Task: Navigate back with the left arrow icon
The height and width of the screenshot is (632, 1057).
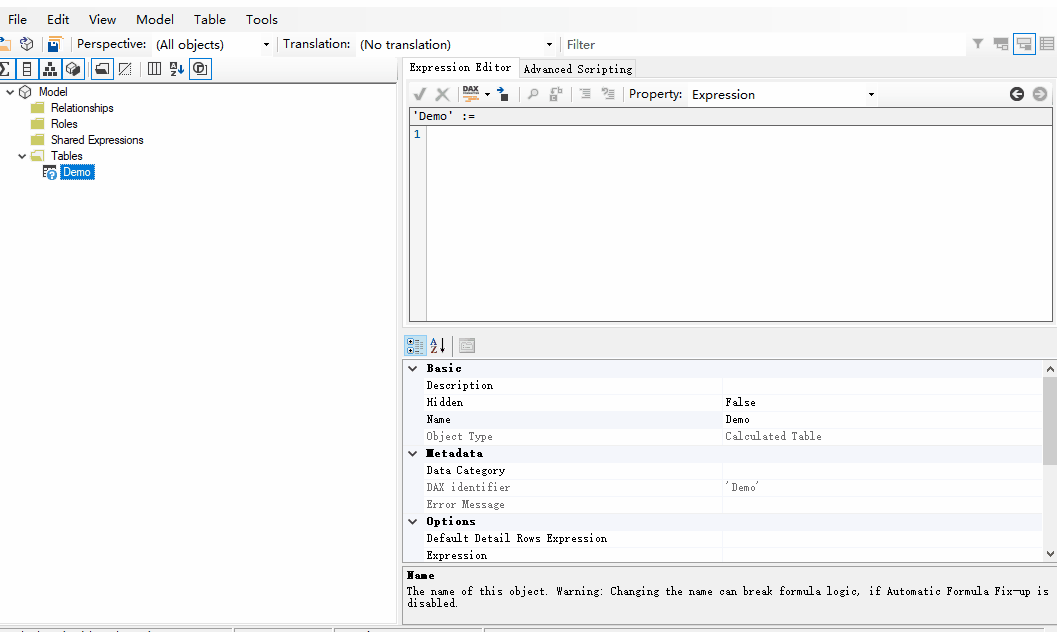Action: point(1017,94)
